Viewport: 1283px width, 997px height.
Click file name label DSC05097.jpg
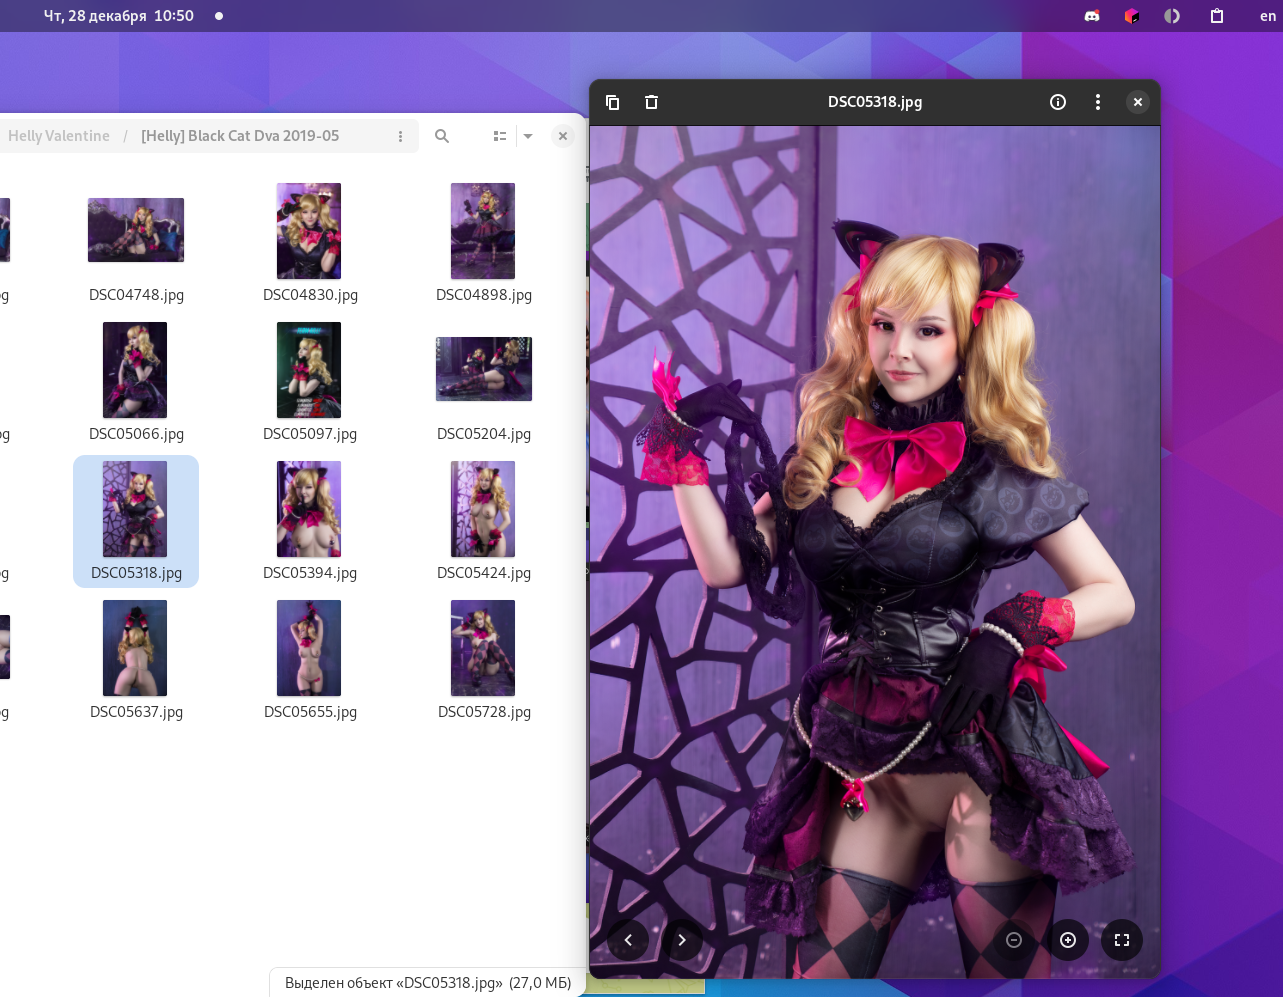[x=310, y=434]
